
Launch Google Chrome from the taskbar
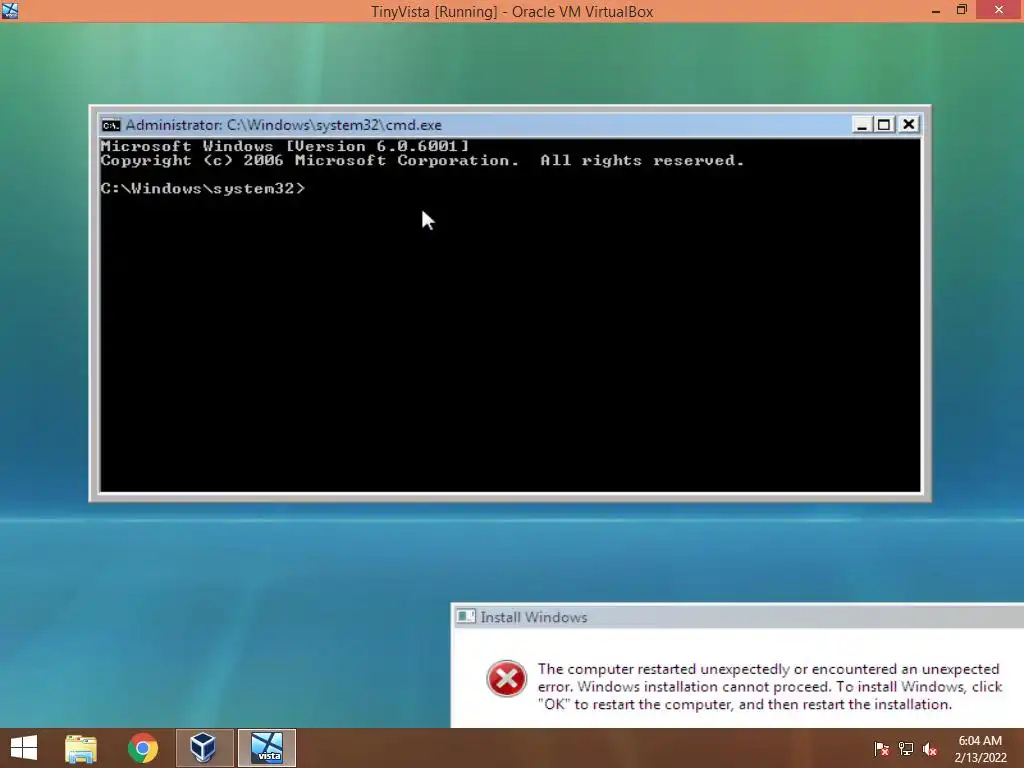click(x=142, y=748)
